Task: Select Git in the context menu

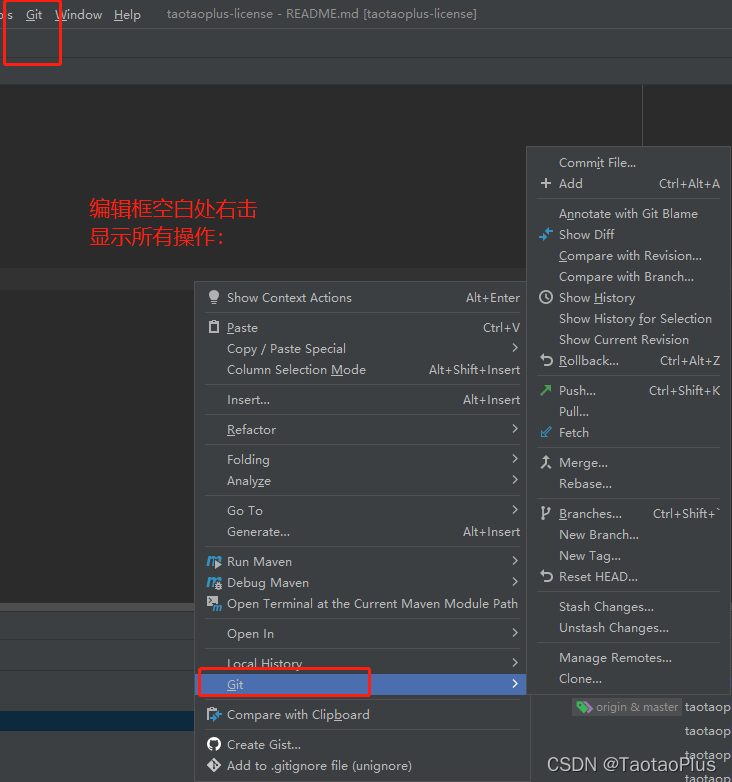Action: click(361, 684)
